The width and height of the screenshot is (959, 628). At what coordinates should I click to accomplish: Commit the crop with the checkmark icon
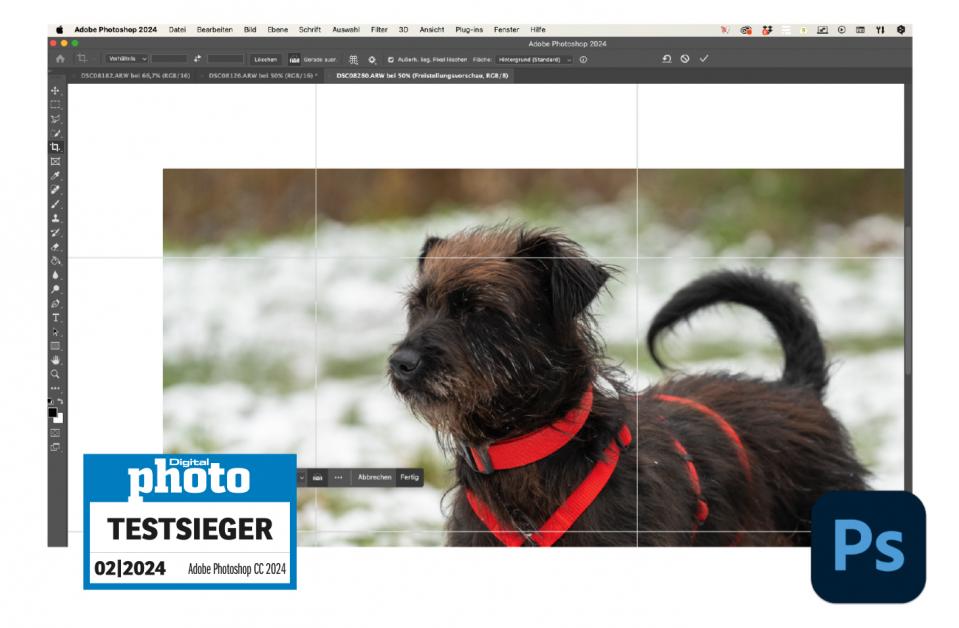point(704,59)
